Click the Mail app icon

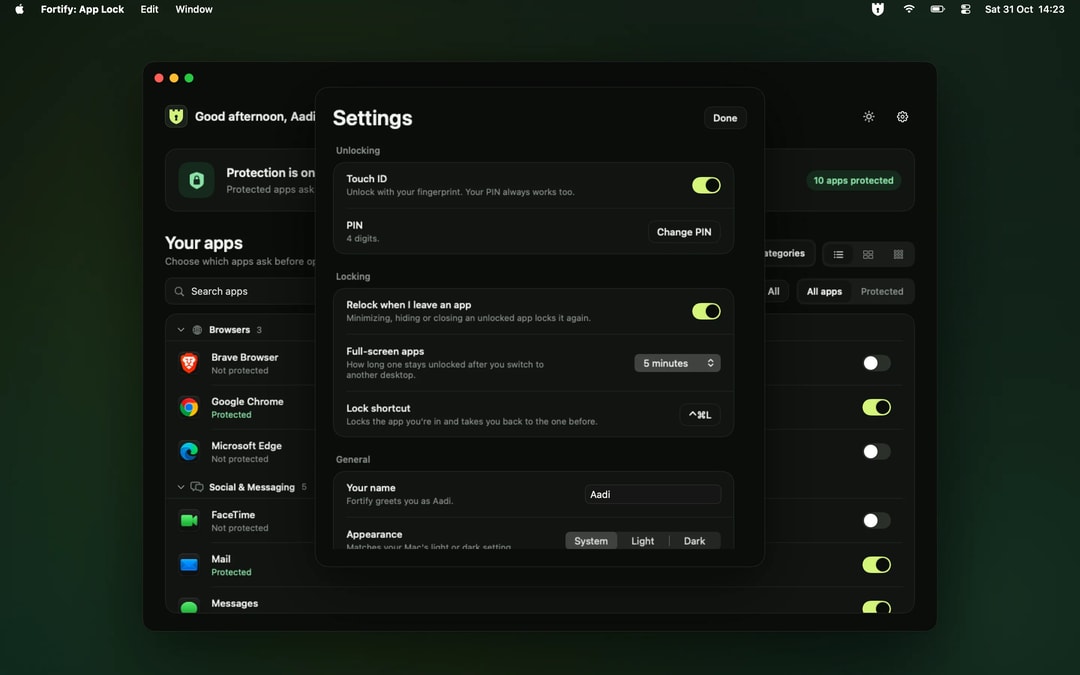click(x=189, y=565)
